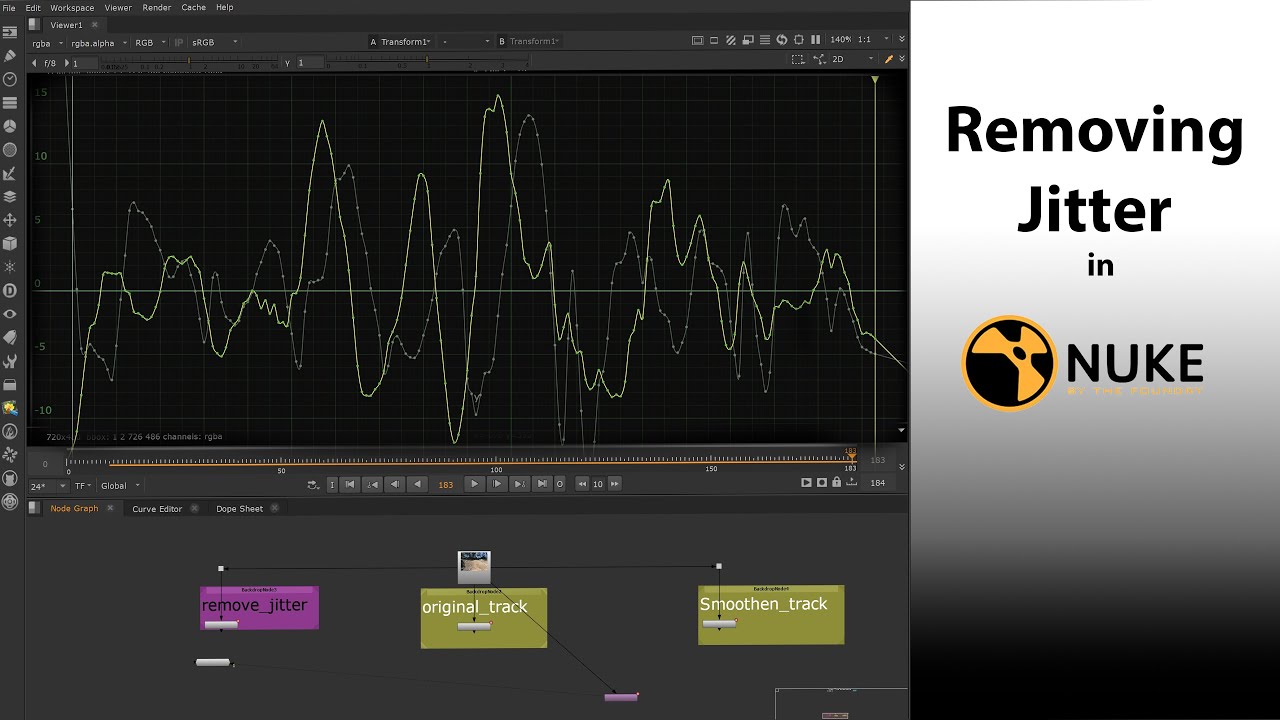The width and height of the screenshot is (1280, 720).
Task: Click the viewer scanline display icon
Action: click(x=765, y=40)
